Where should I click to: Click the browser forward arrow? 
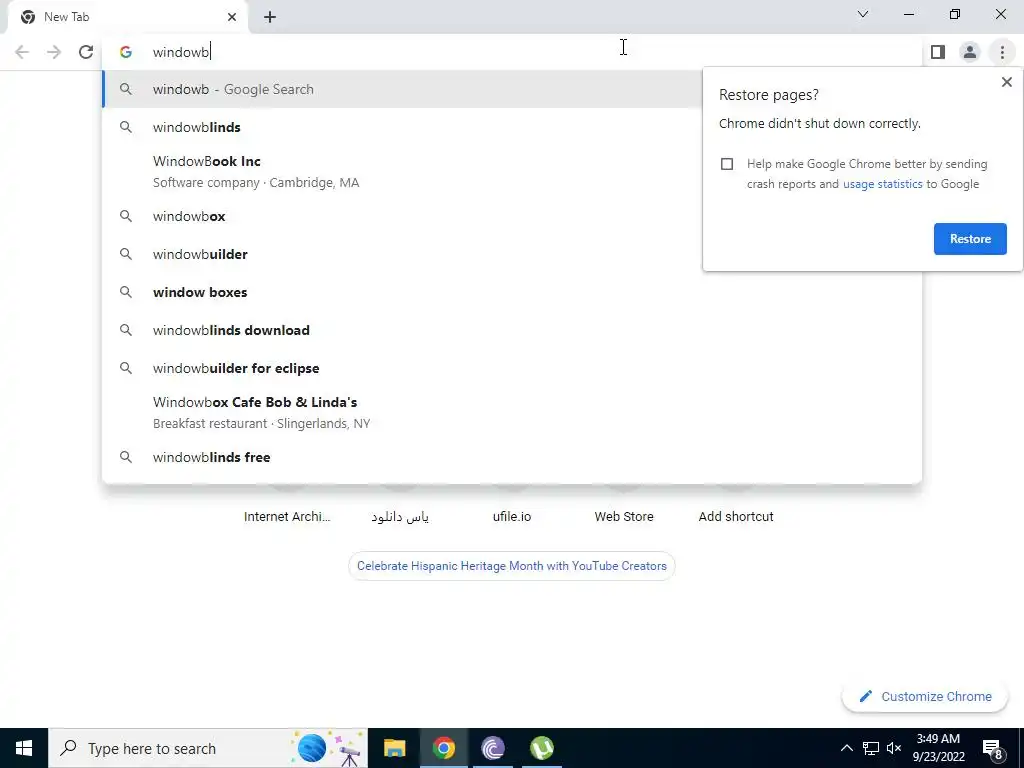[54, 52]
